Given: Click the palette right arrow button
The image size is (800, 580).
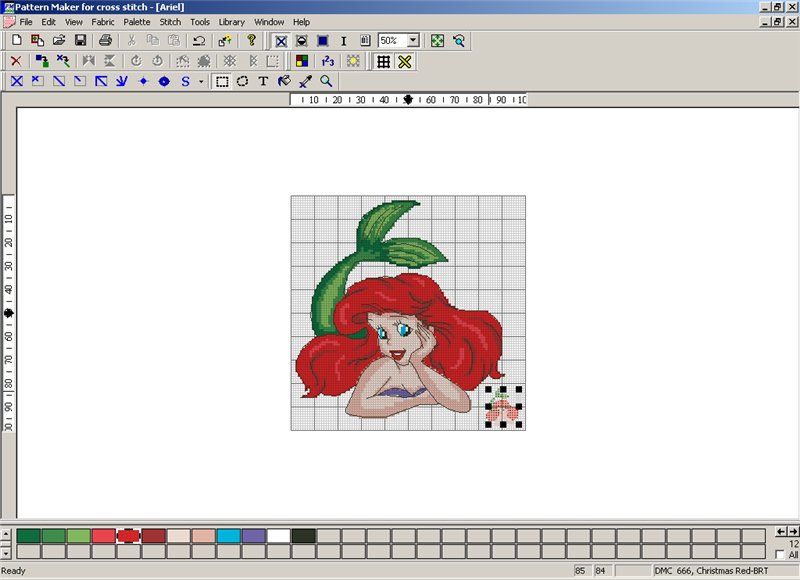Looking at the screenshot, I should [792, 532].
